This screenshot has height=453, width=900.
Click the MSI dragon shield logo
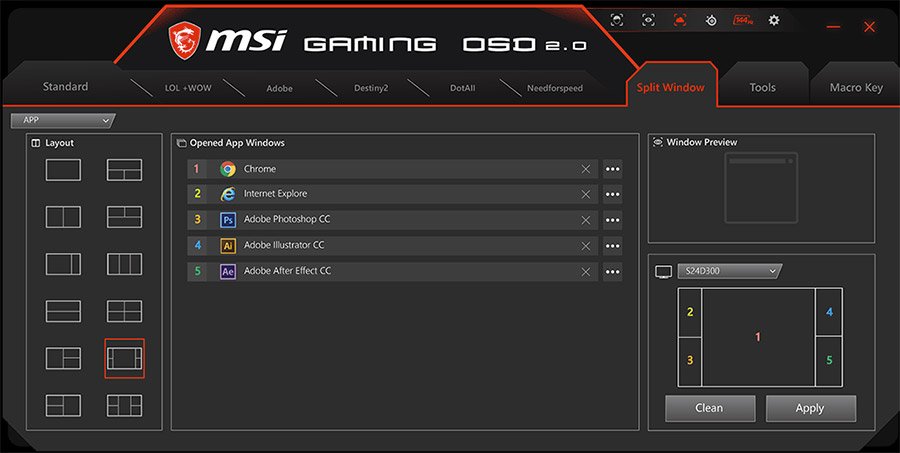pyautogui.click(x=185, y=41)
